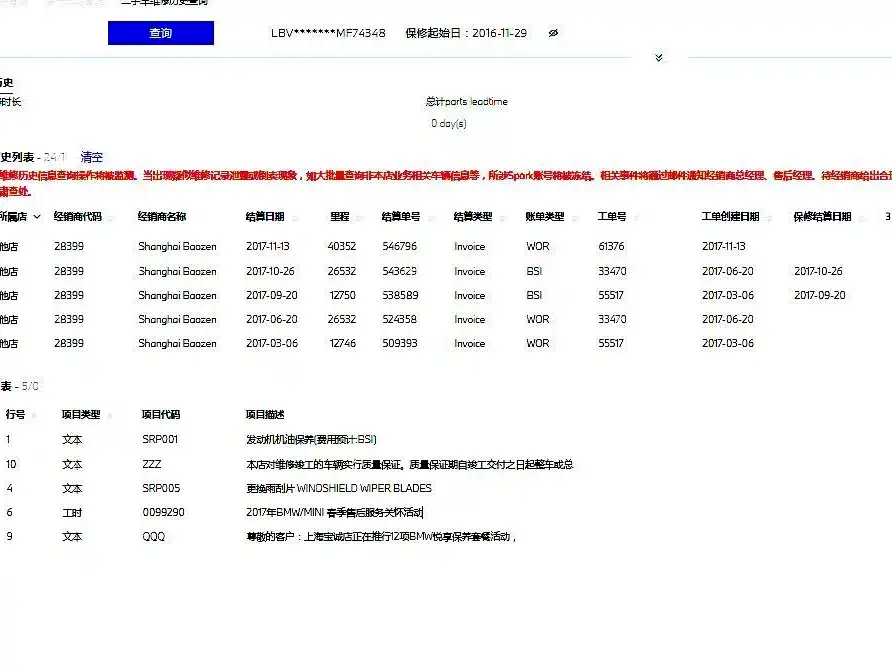892x669 pixels.
Task: Click sort icon next to 工单创建日期 header
Action: pyautogui.click(x=769, y=218)
